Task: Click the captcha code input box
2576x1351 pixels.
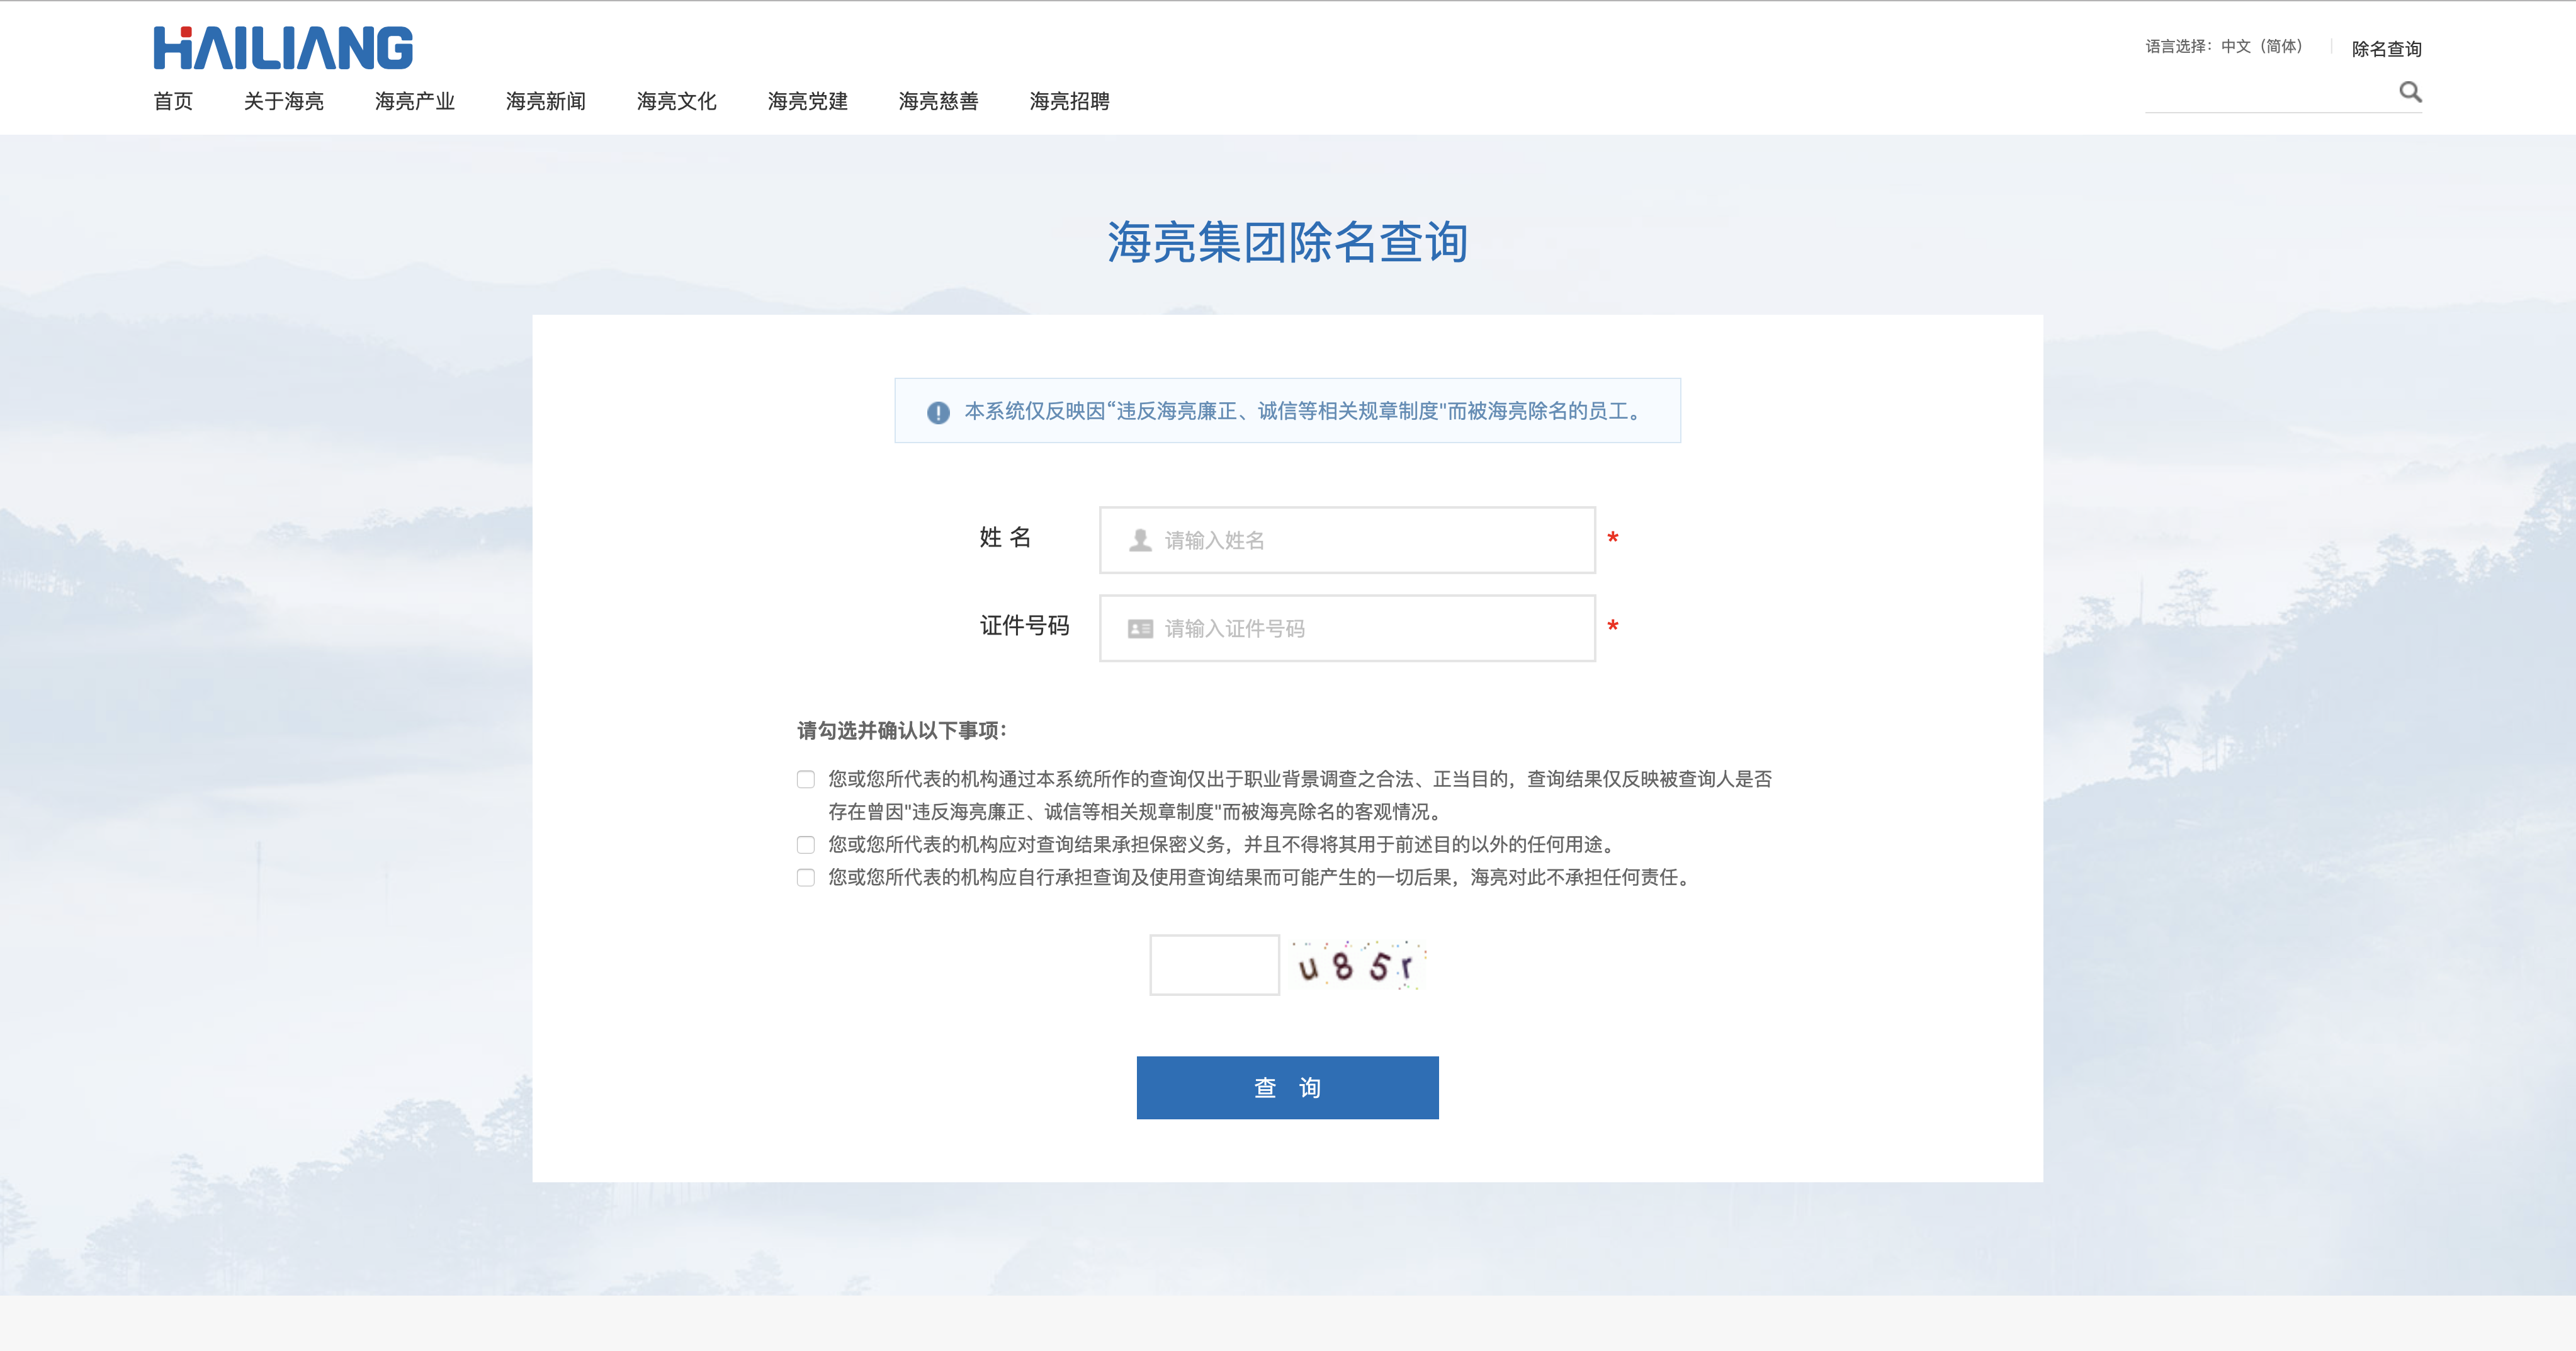Action: point(1214,965)
